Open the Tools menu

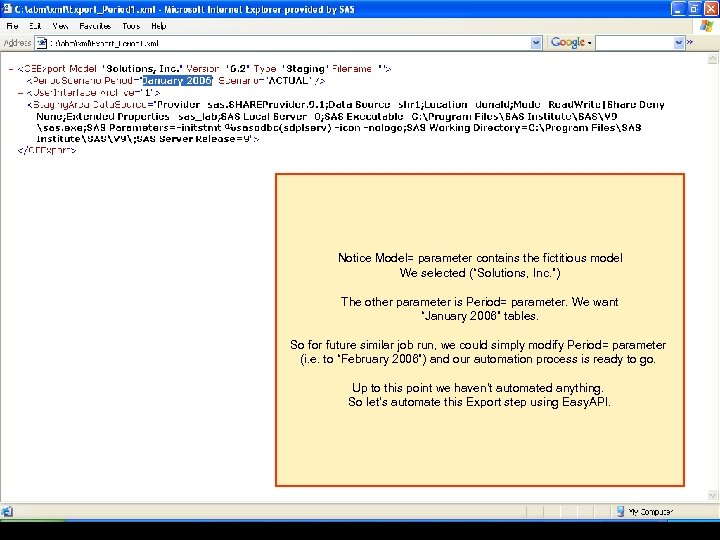click(131, 26)
